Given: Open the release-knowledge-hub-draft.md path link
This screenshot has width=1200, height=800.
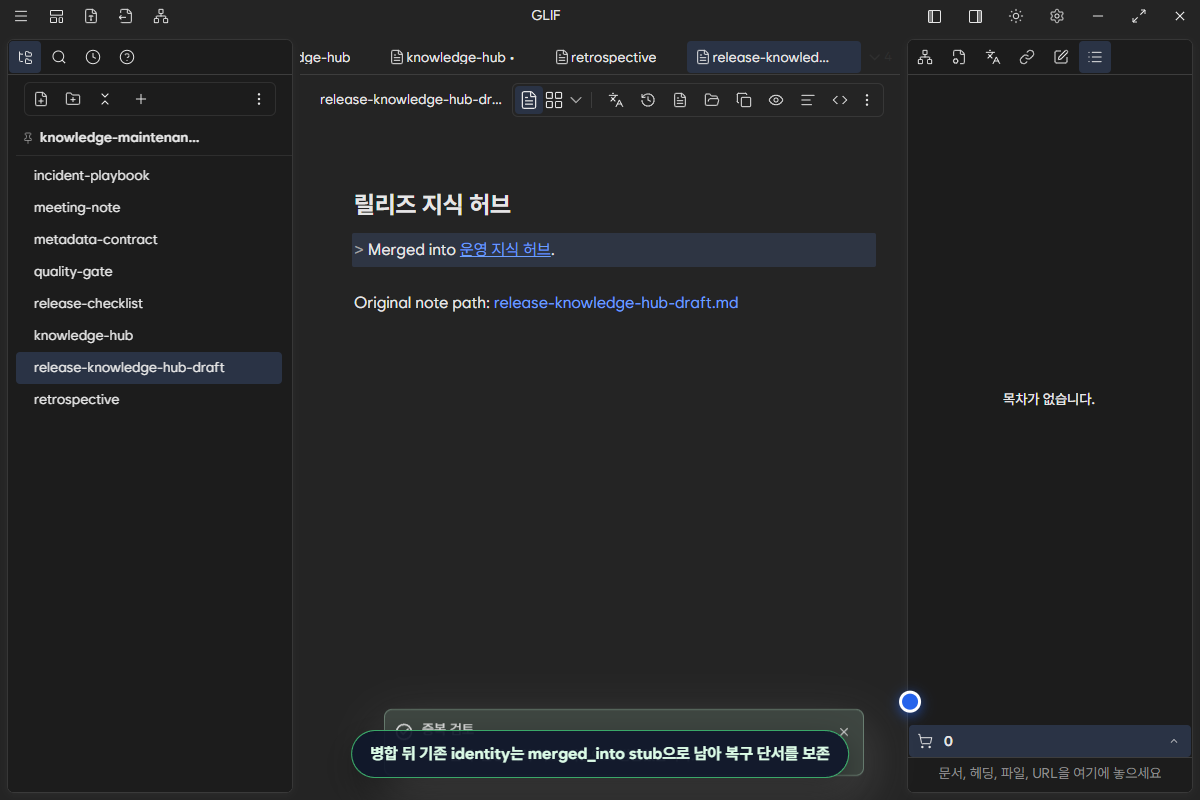Looking at the screenshot, I should tap(616, 302).
